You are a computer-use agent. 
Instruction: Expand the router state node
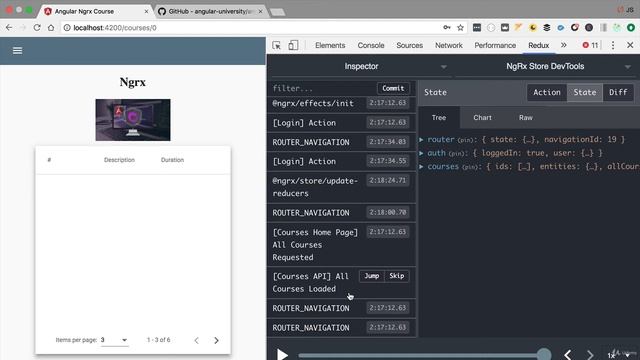422,140
